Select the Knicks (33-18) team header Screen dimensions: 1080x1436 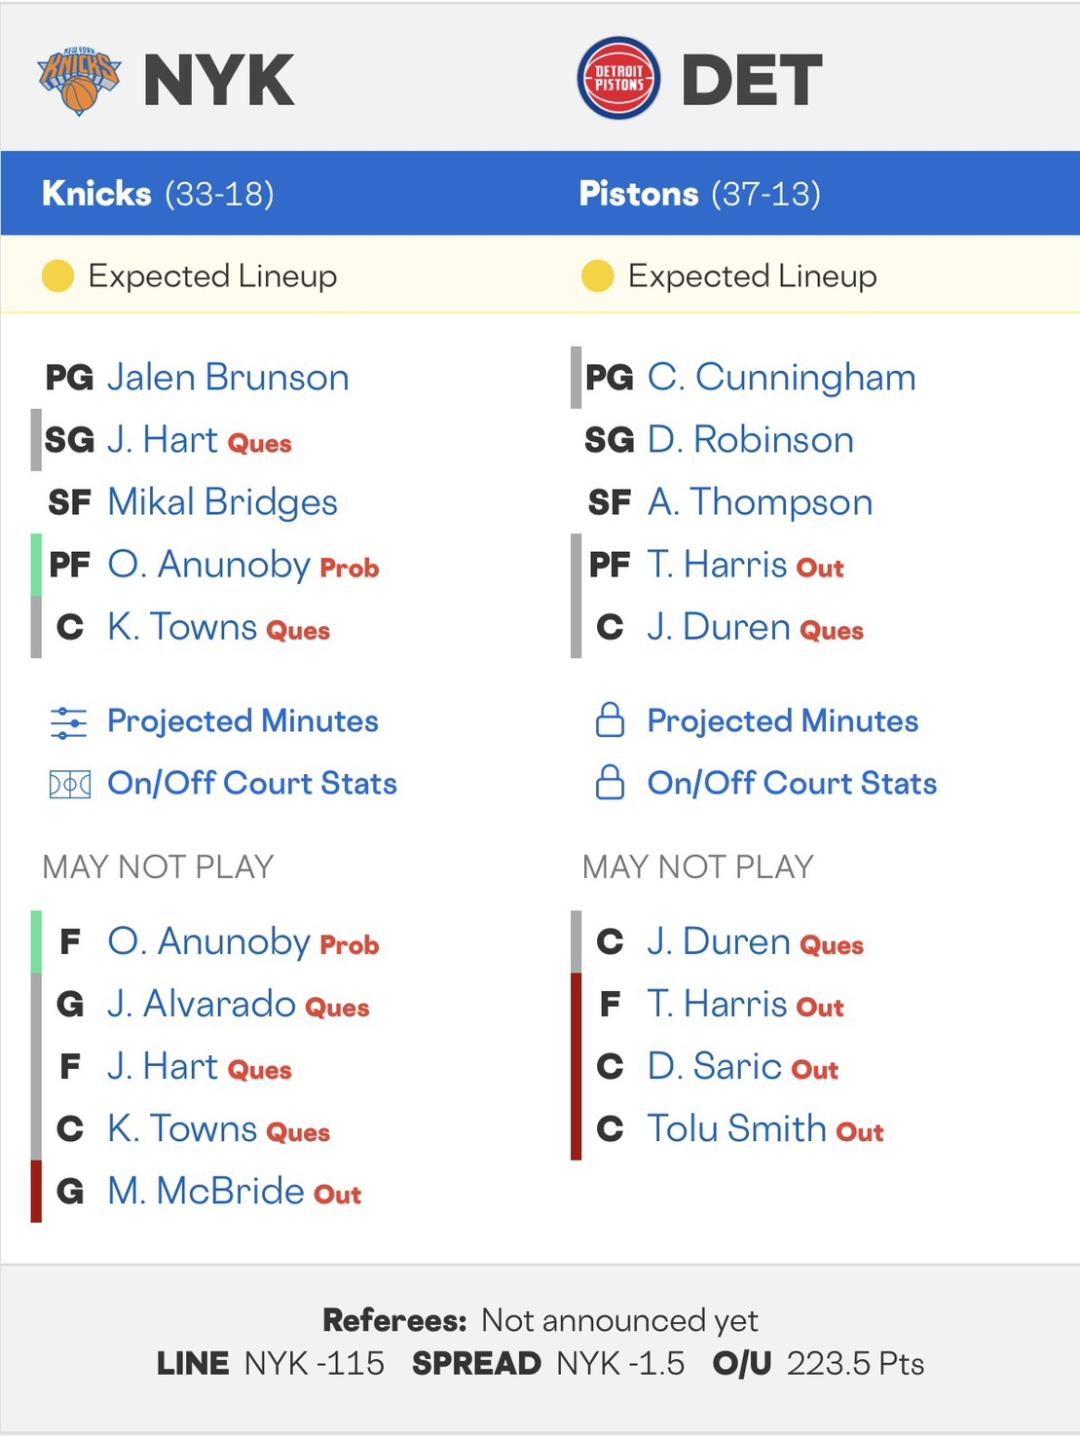pyautogui.click(x=158, y=193)
